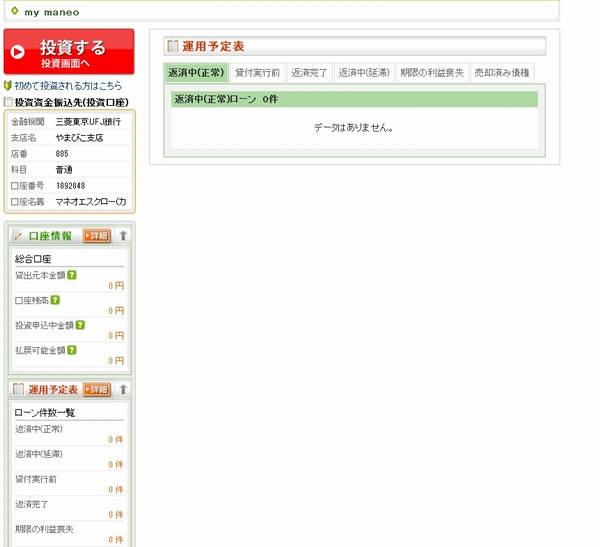
Task: Click the 普通 account type value
Action: 64,170
